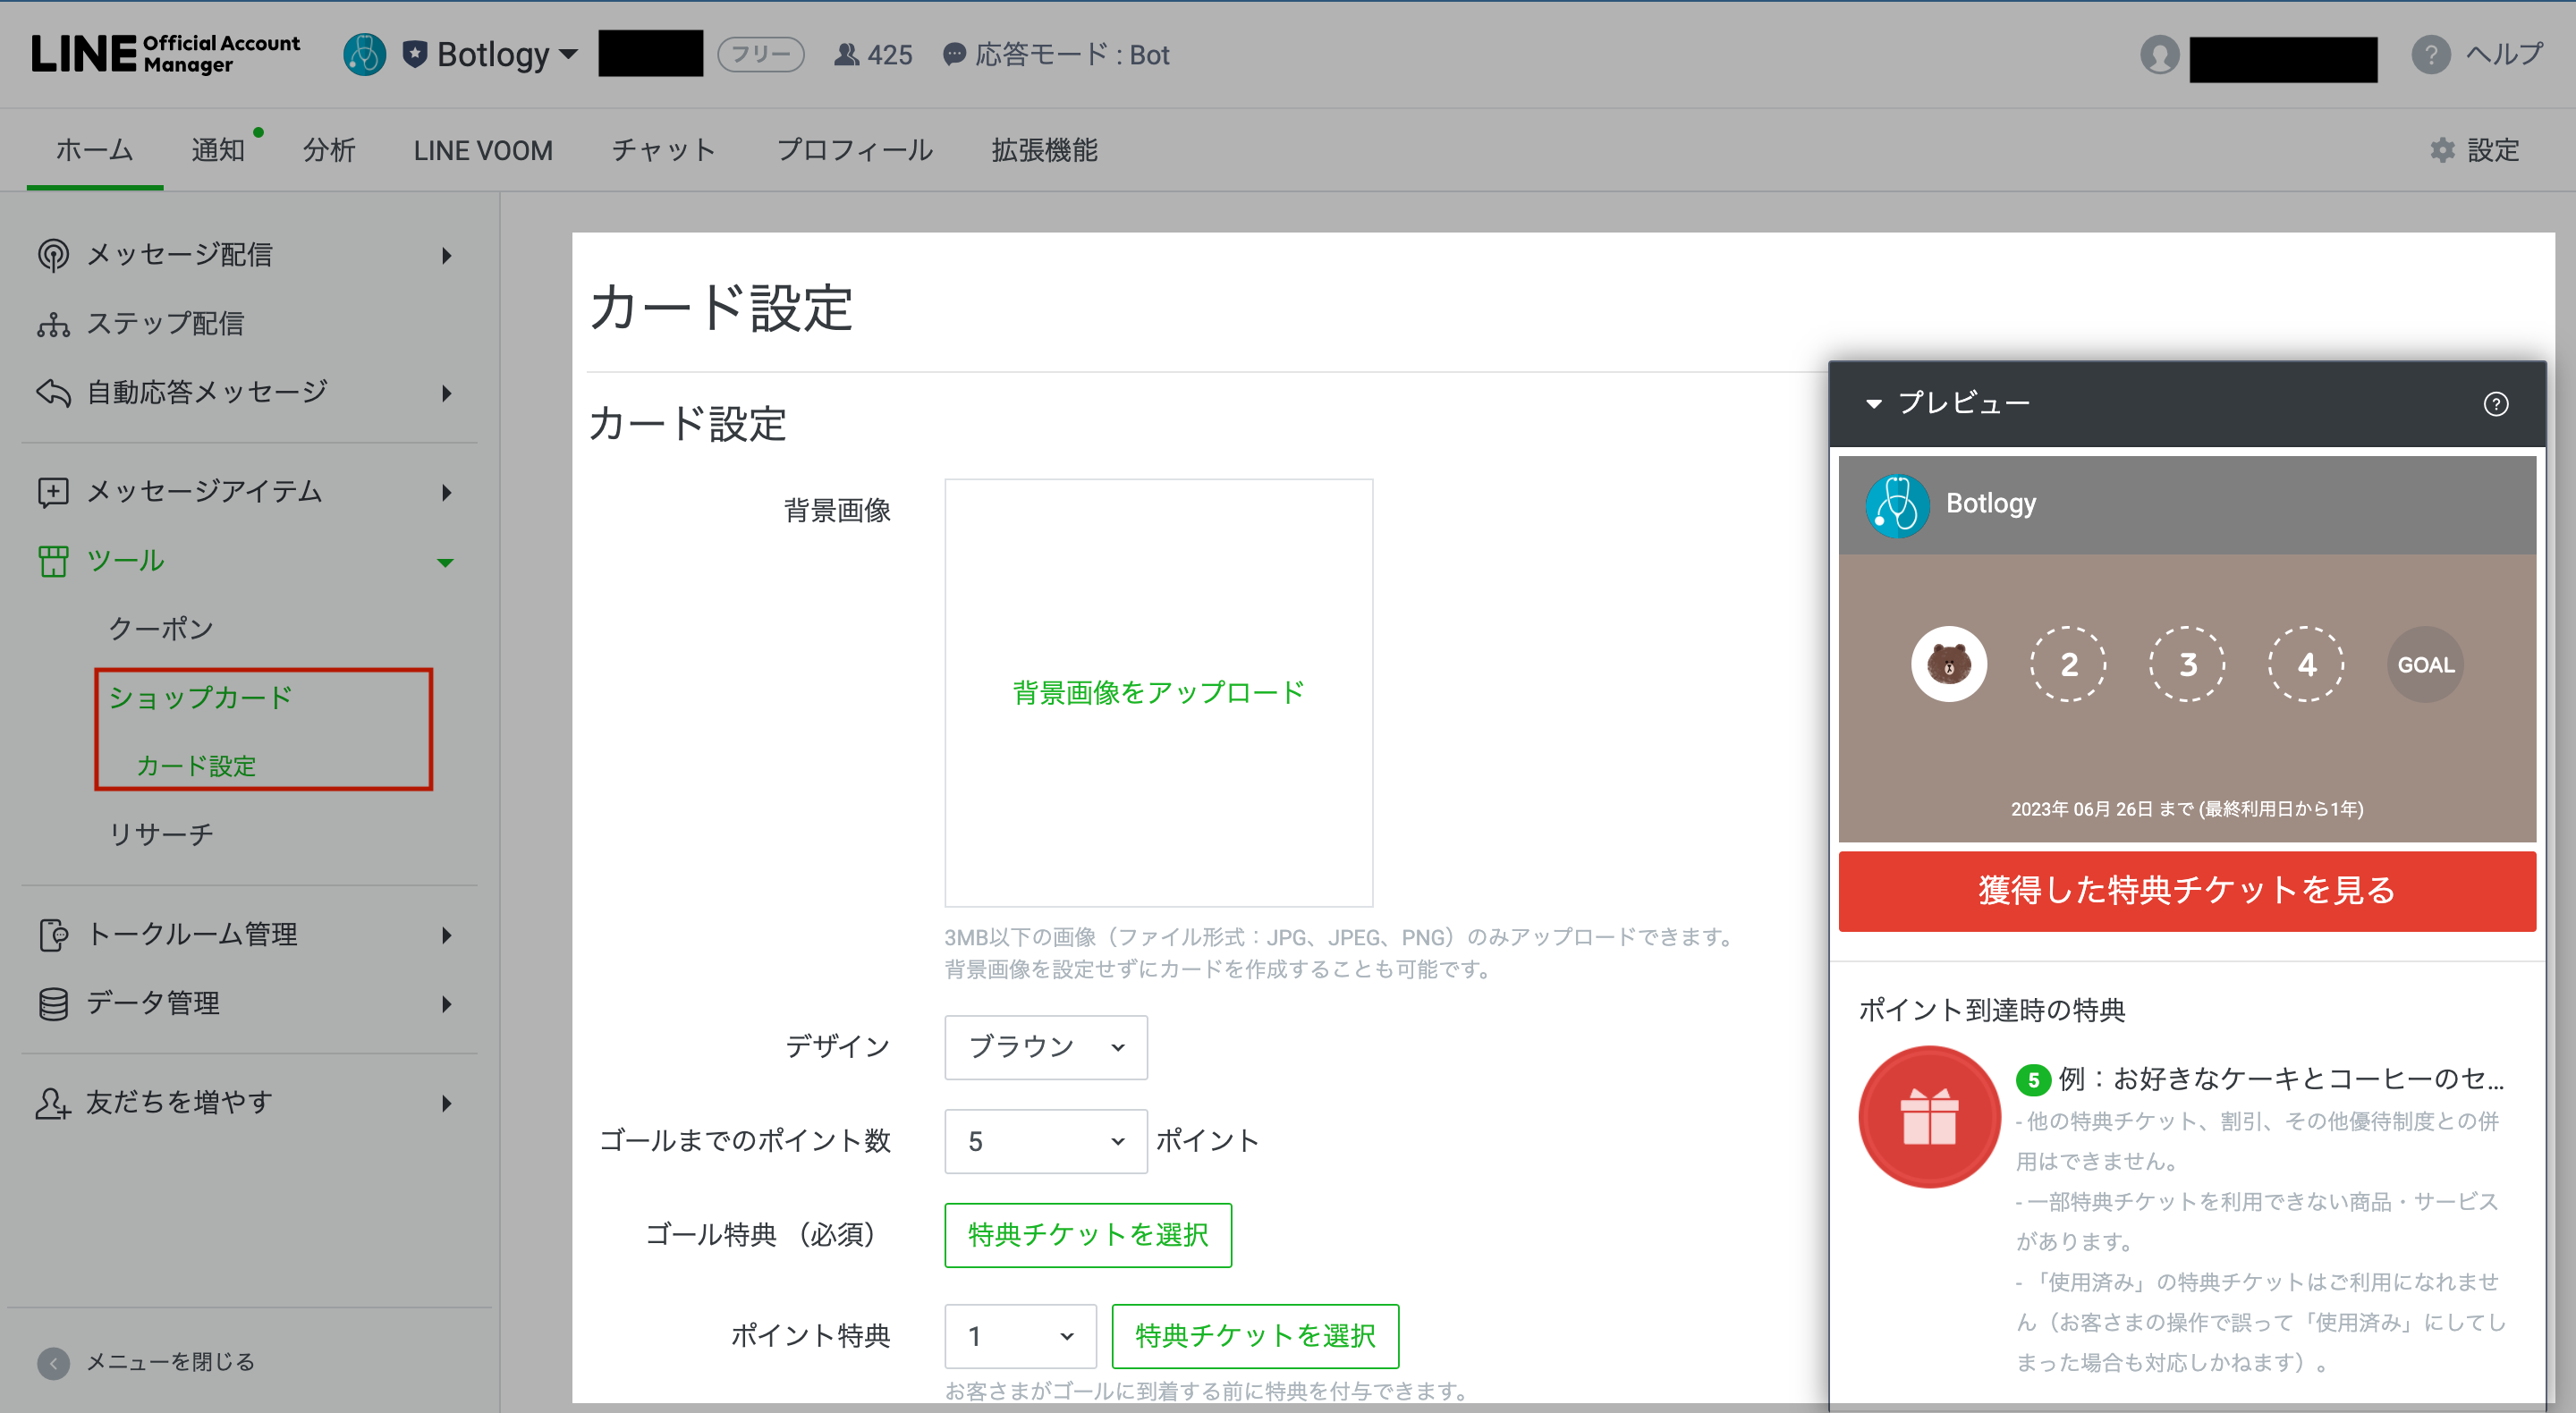
Task: Click 背景画像をアップロード upload area
Action: tap(1158, 692)
